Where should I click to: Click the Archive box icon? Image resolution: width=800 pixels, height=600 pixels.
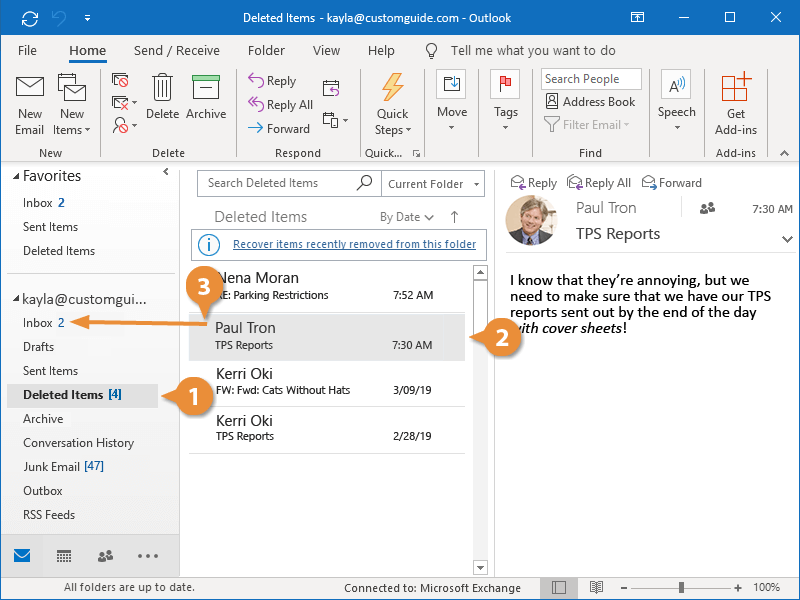pos(206,97)
